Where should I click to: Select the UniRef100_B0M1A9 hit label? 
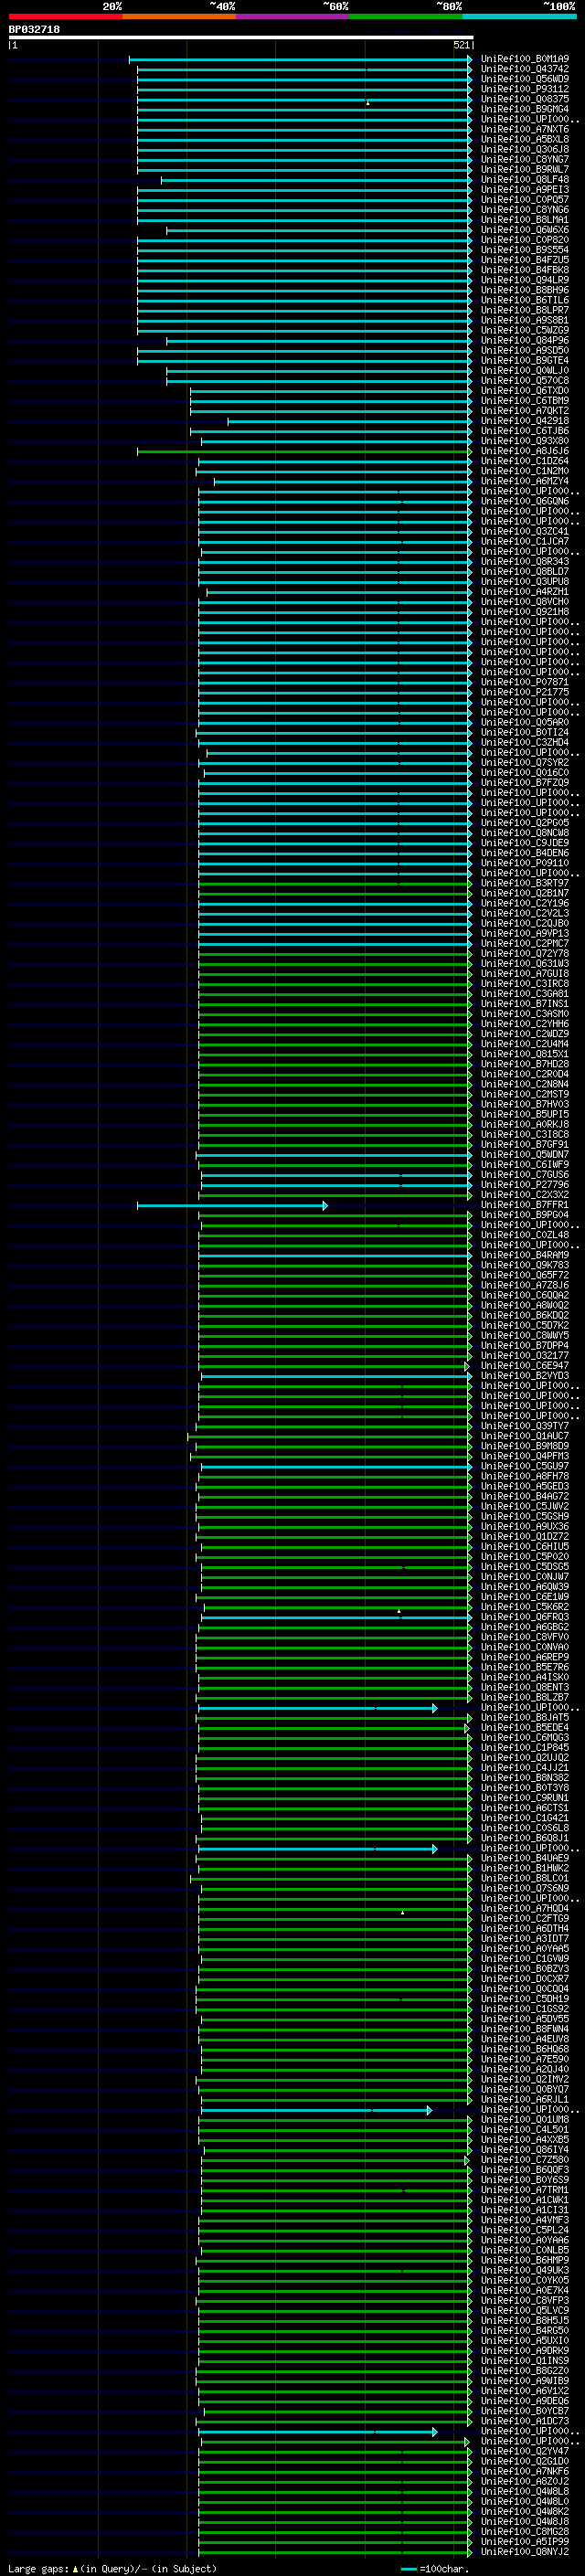click(525, 59)
